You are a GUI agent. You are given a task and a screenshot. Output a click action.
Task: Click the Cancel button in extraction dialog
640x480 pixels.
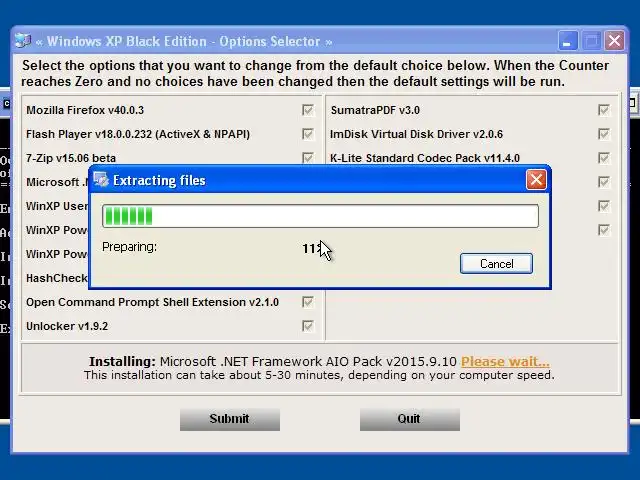coord(496,264)
